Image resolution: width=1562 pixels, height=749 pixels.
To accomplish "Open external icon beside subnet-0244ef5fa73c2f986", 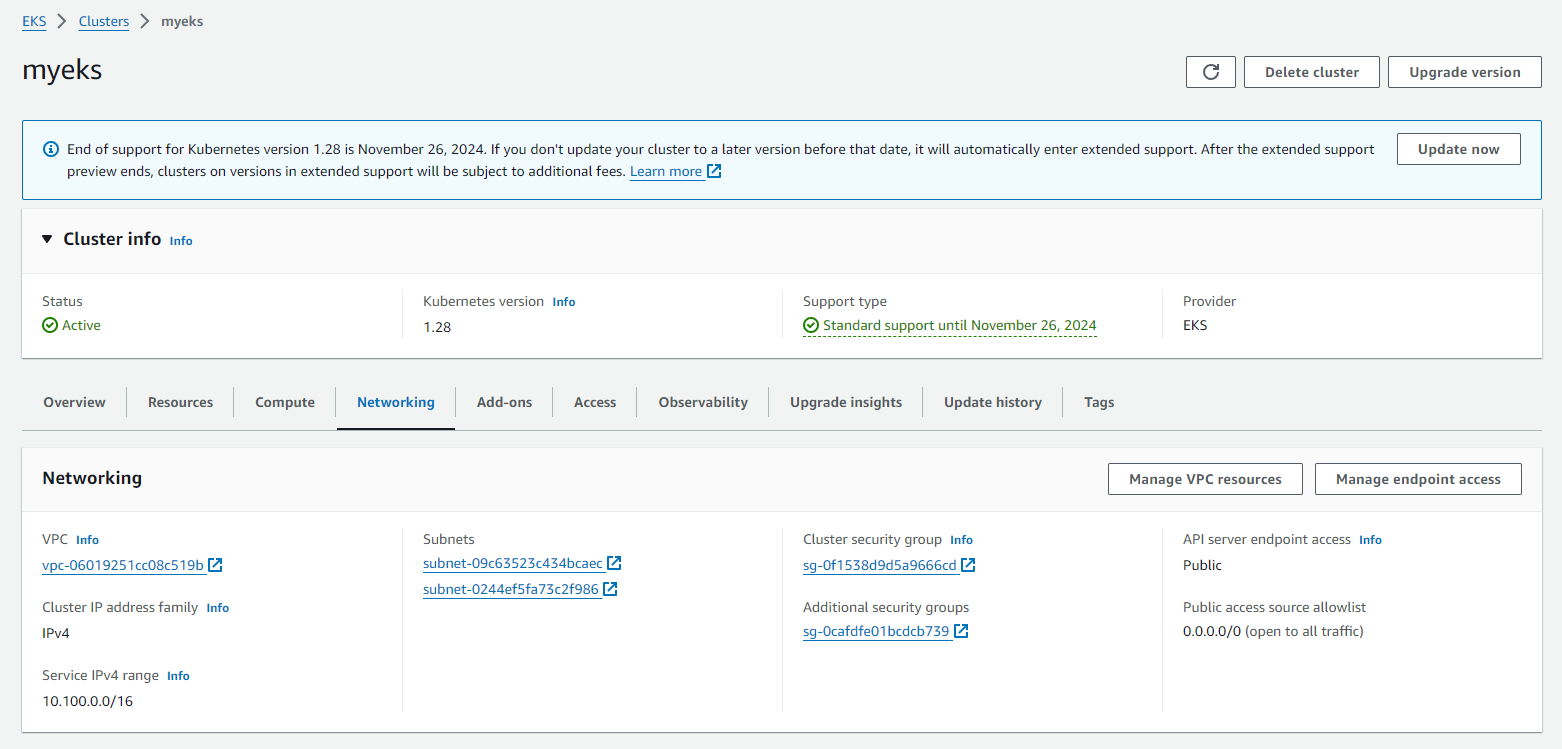I will click(610, 589).
